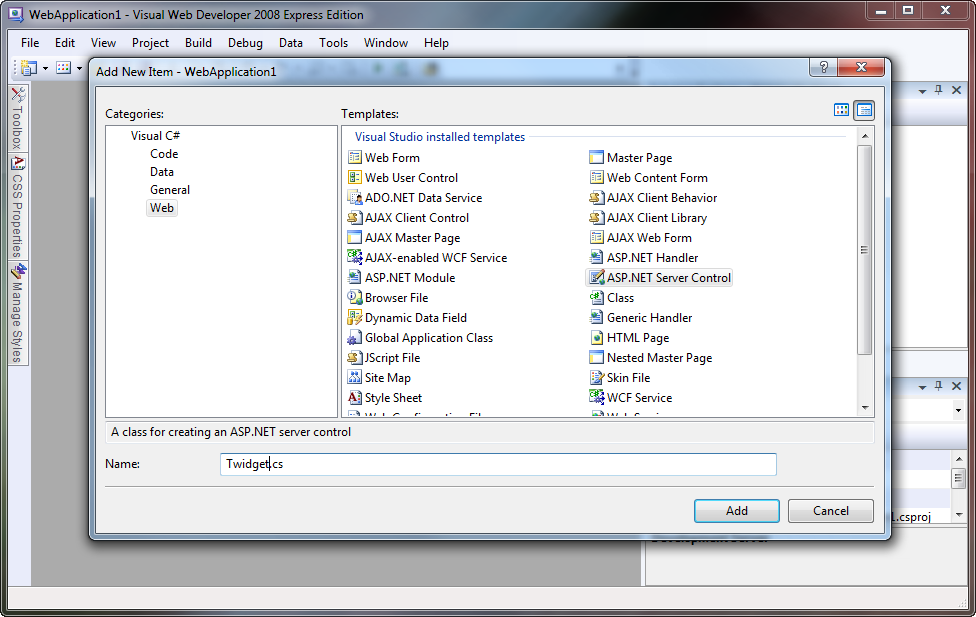Select the ASP.NET Server Control template icon

pyautogui.click(x=596, y=277)
